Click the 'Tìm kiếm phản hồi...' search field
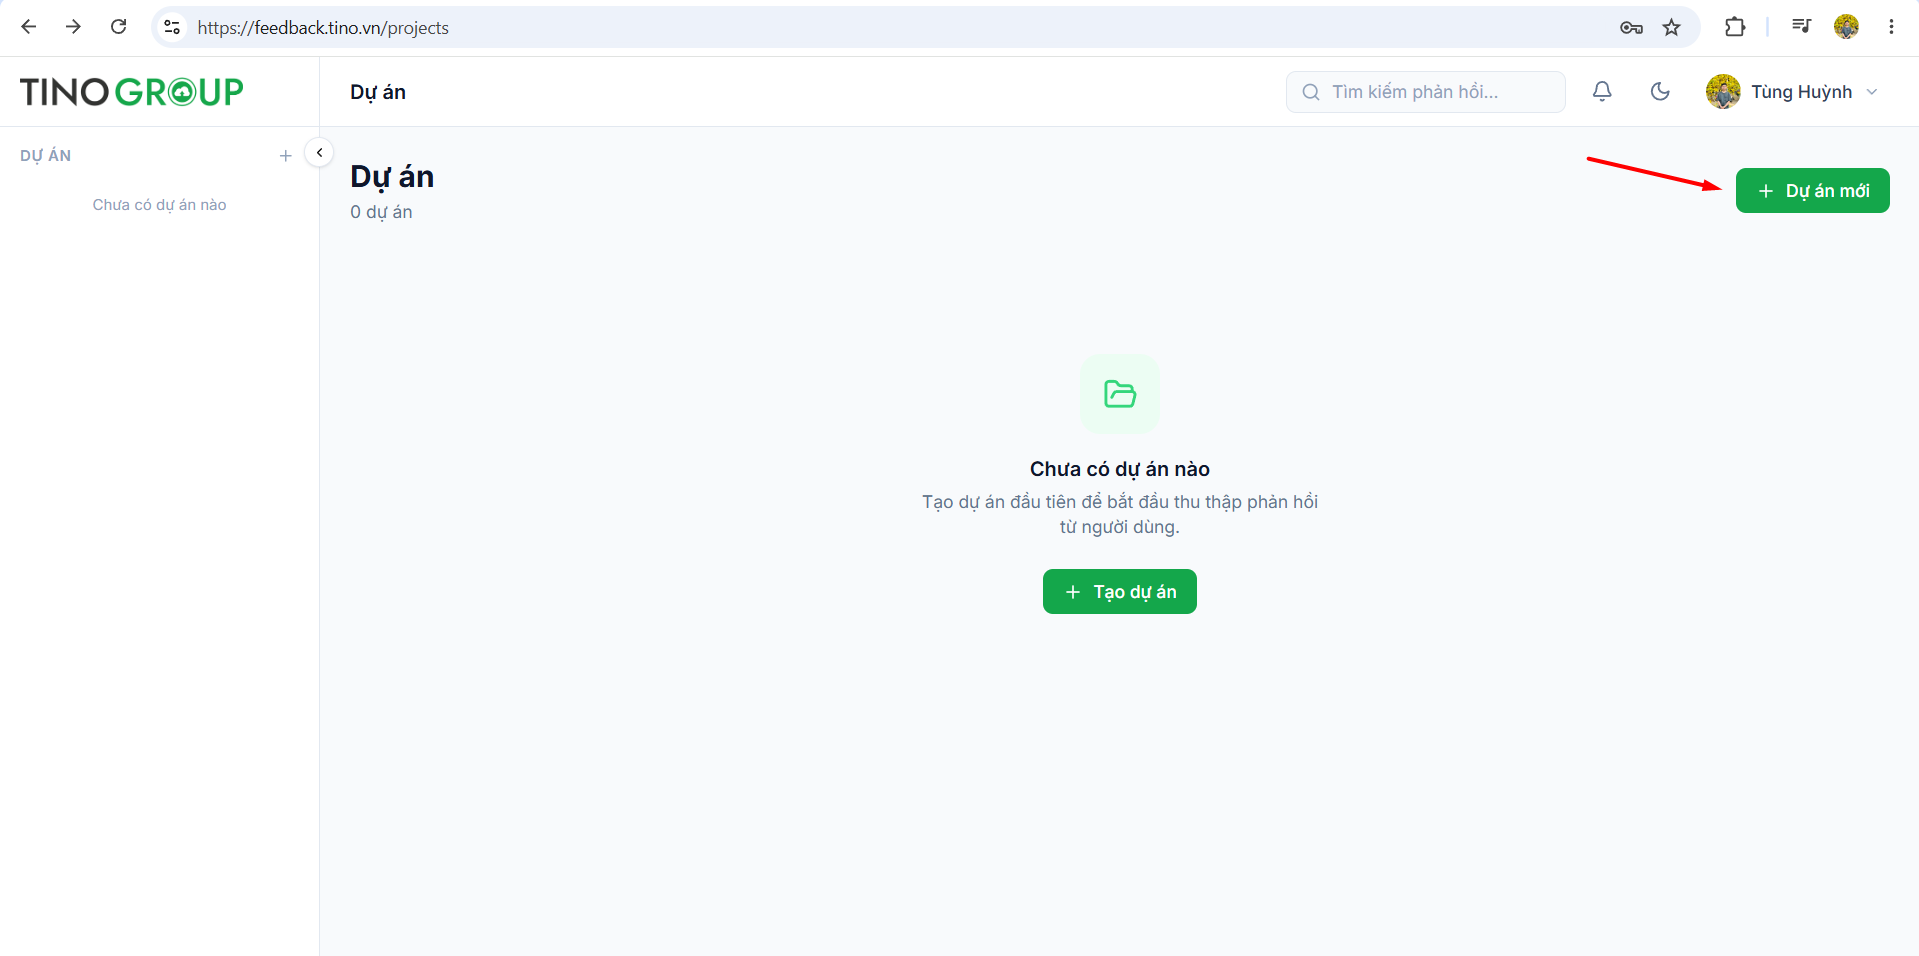 click(1425, 92)
